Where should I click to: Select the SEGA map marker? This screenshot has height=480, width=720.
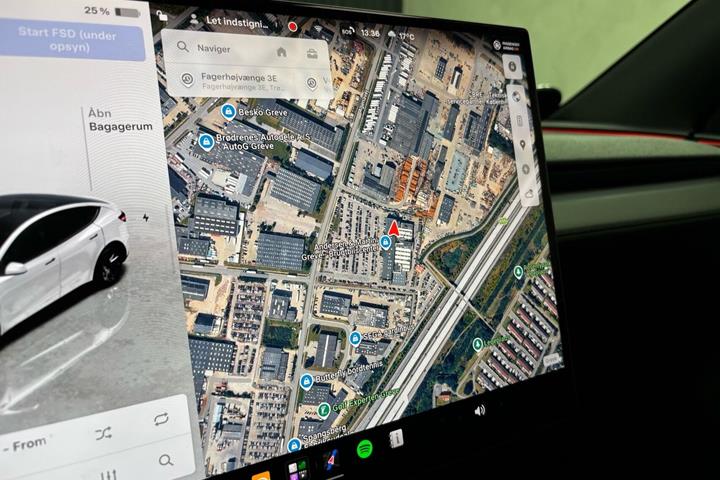[x=354, y=339]
